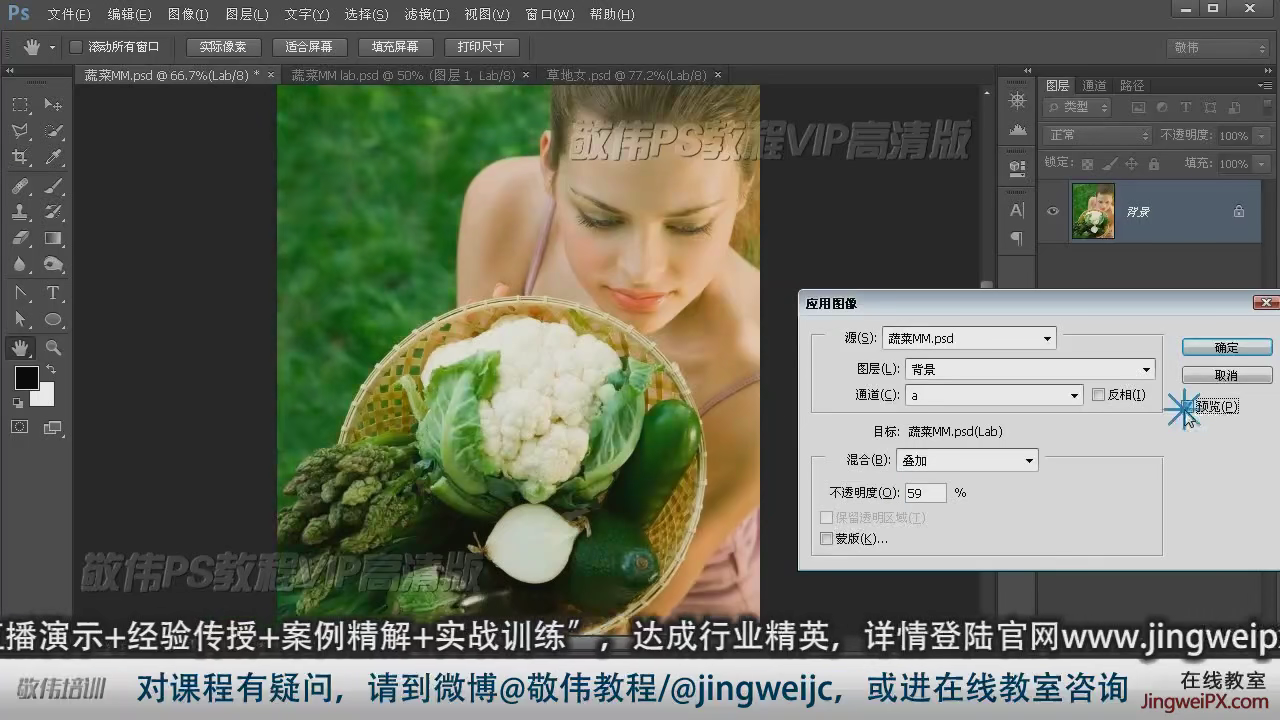Select the Zoom tool

[x=53, y=348]
